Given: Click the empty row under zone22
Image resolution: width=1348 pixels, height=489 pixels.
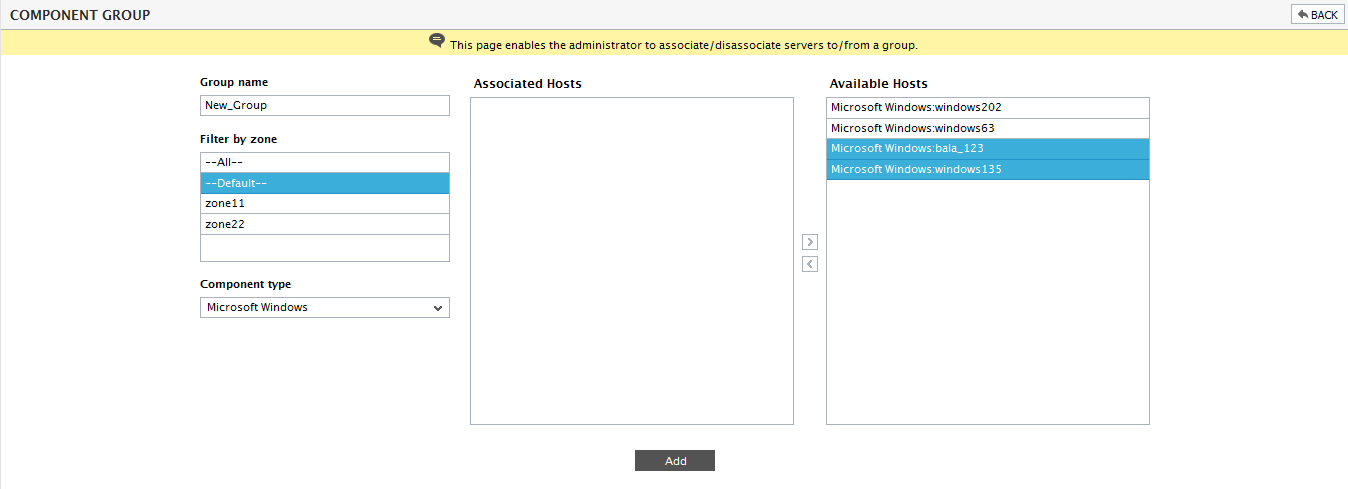Looking at the screenshot, I should tap(325, 245).
